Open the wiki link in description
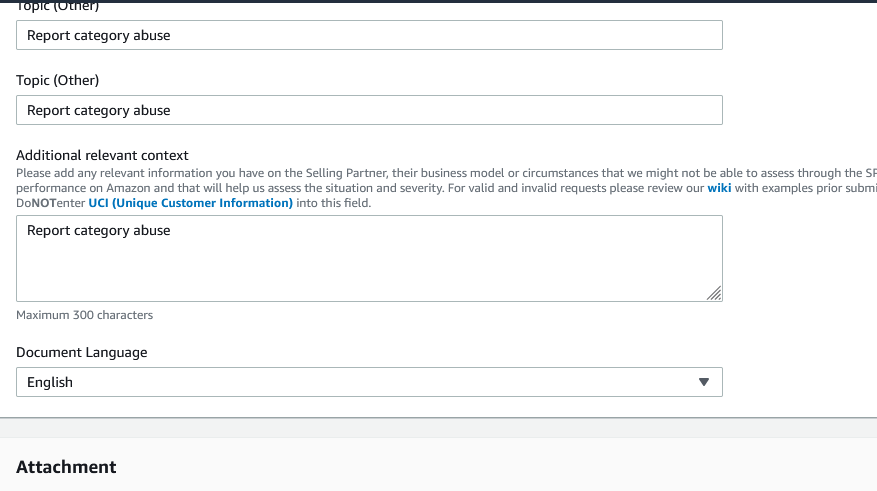Screen dimensions: 877x491 (x=718, y=188)
